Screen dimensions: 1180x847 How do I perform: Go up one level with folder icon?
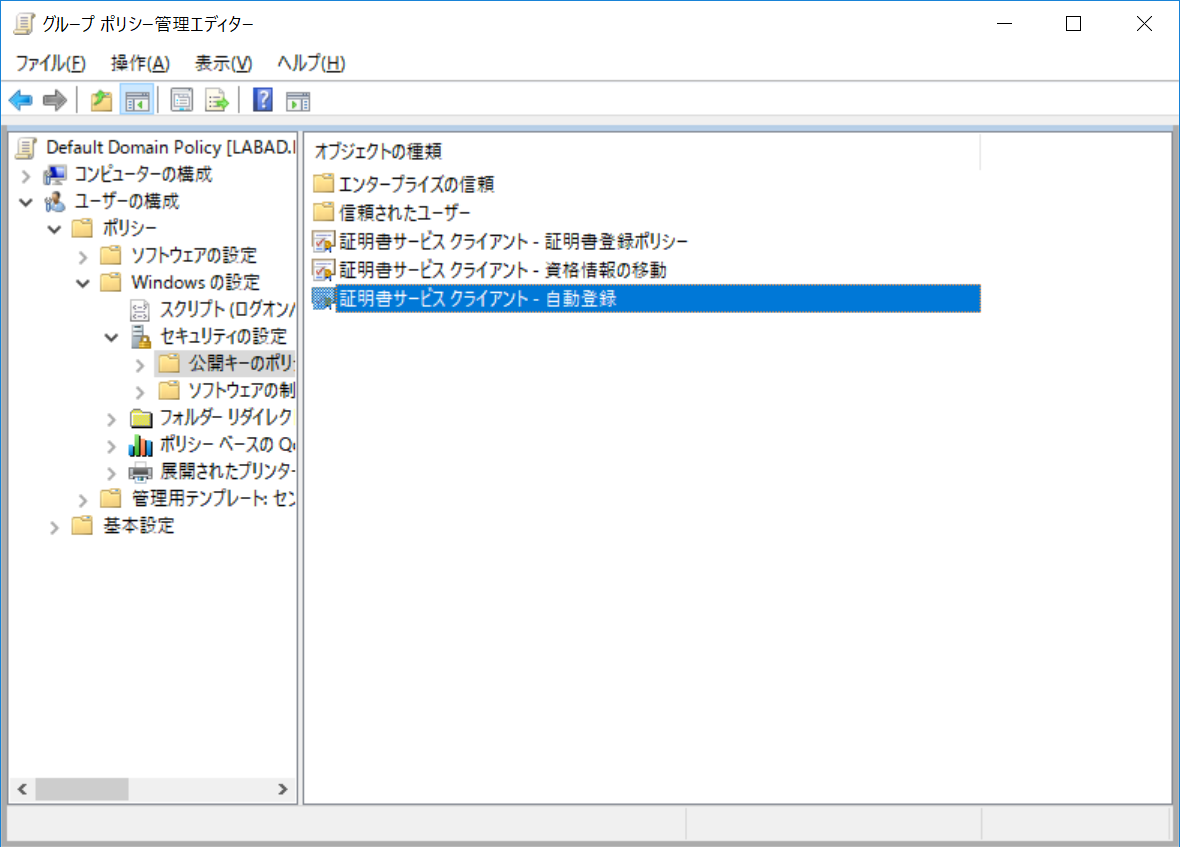tap(101, 100)
